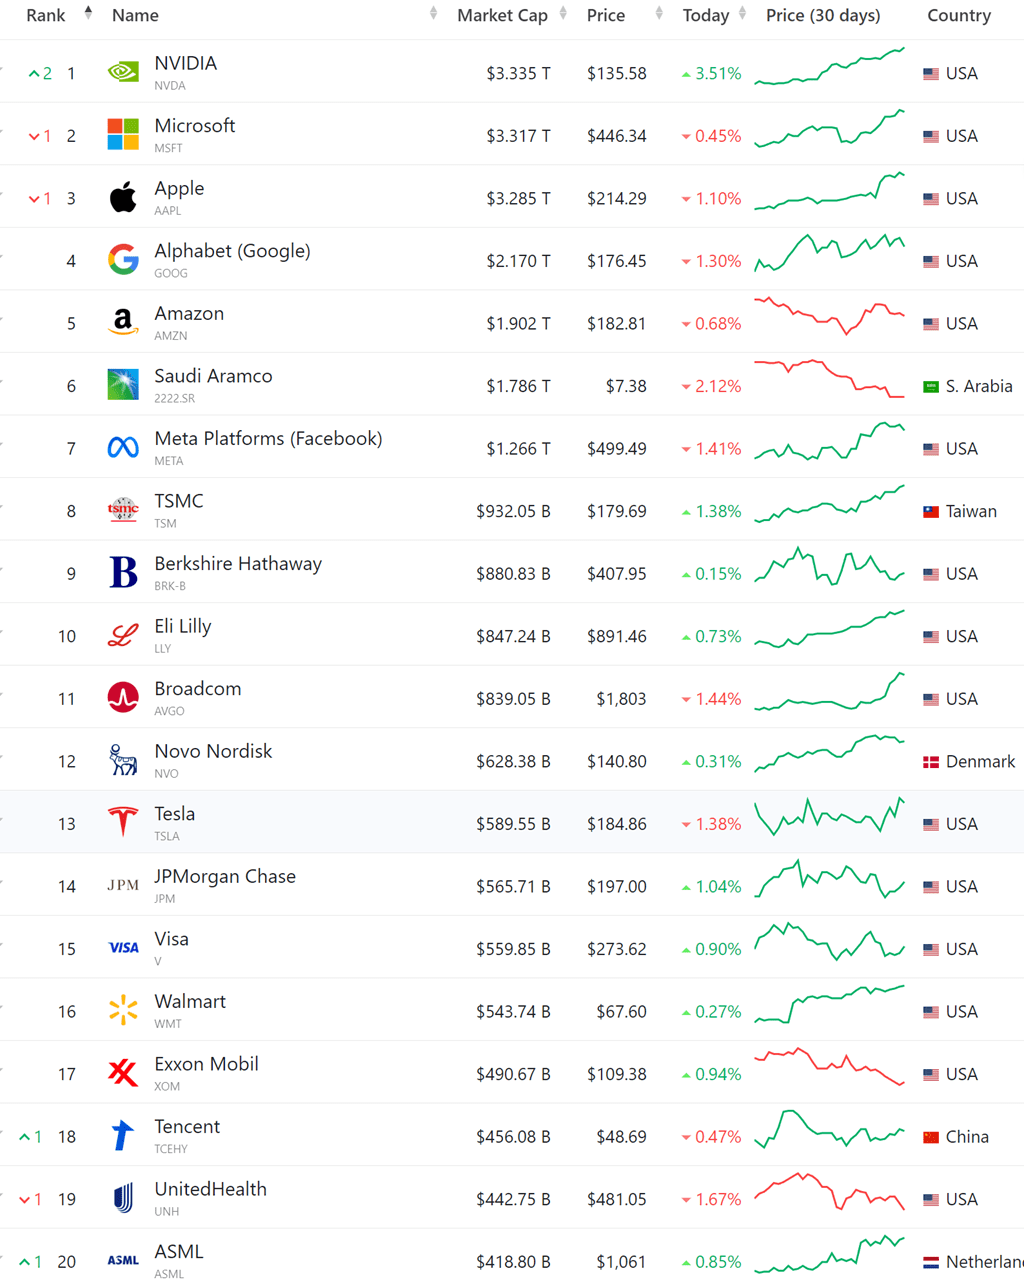The image size is (1024, 1282).
Task: Sort by Market Cap column arrows
Action: coord(563,14)
